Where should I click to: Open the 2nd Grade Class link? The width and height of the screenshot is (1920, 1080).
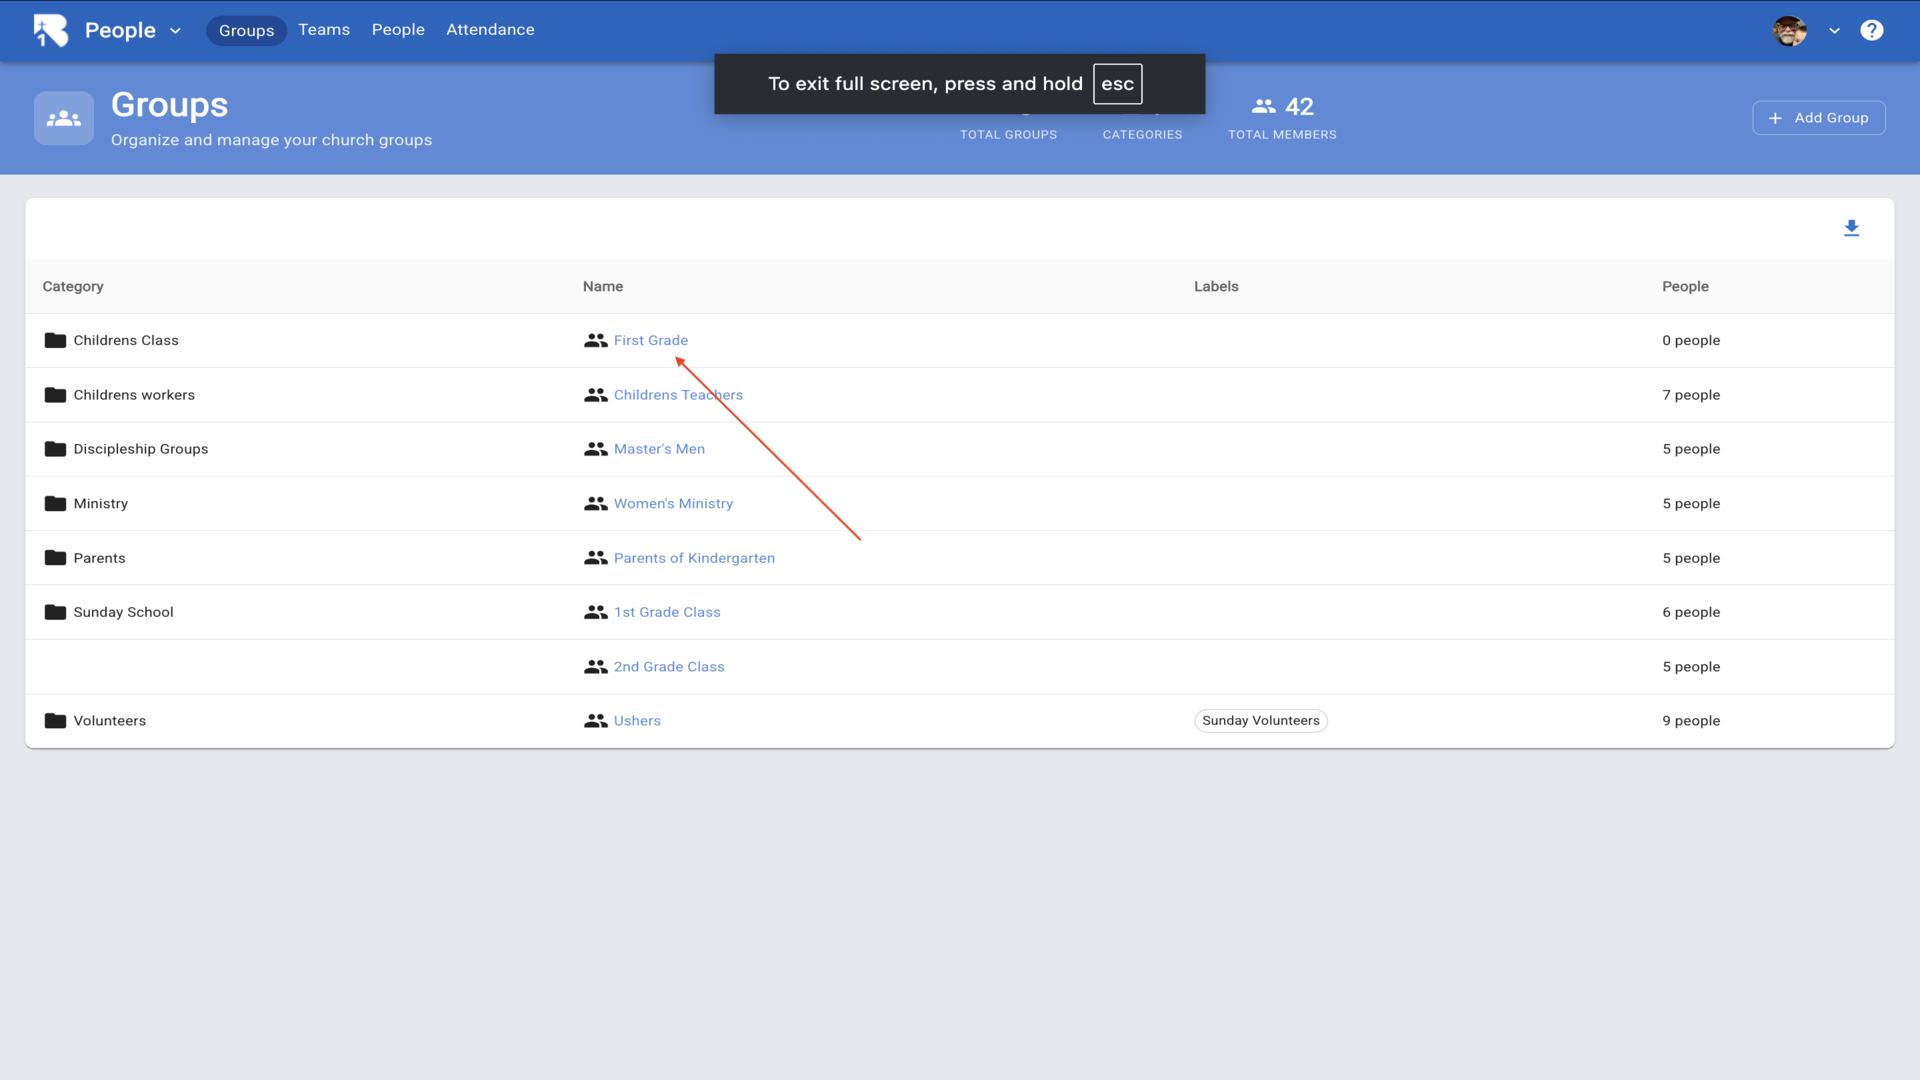[x=669, y=666]
